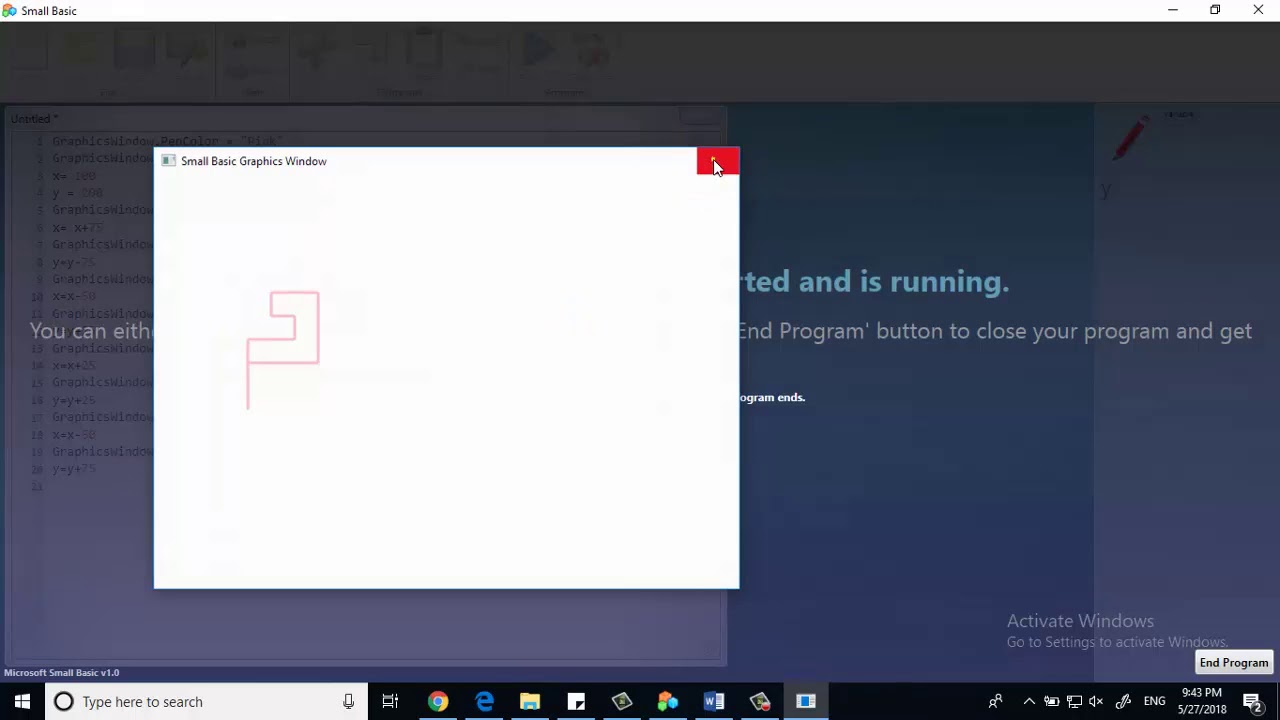This screenshot has width=1280, height=720.
Task: Open Google Chrome from the taskbar
Action: pyautogui.click(x=438, y=702)
